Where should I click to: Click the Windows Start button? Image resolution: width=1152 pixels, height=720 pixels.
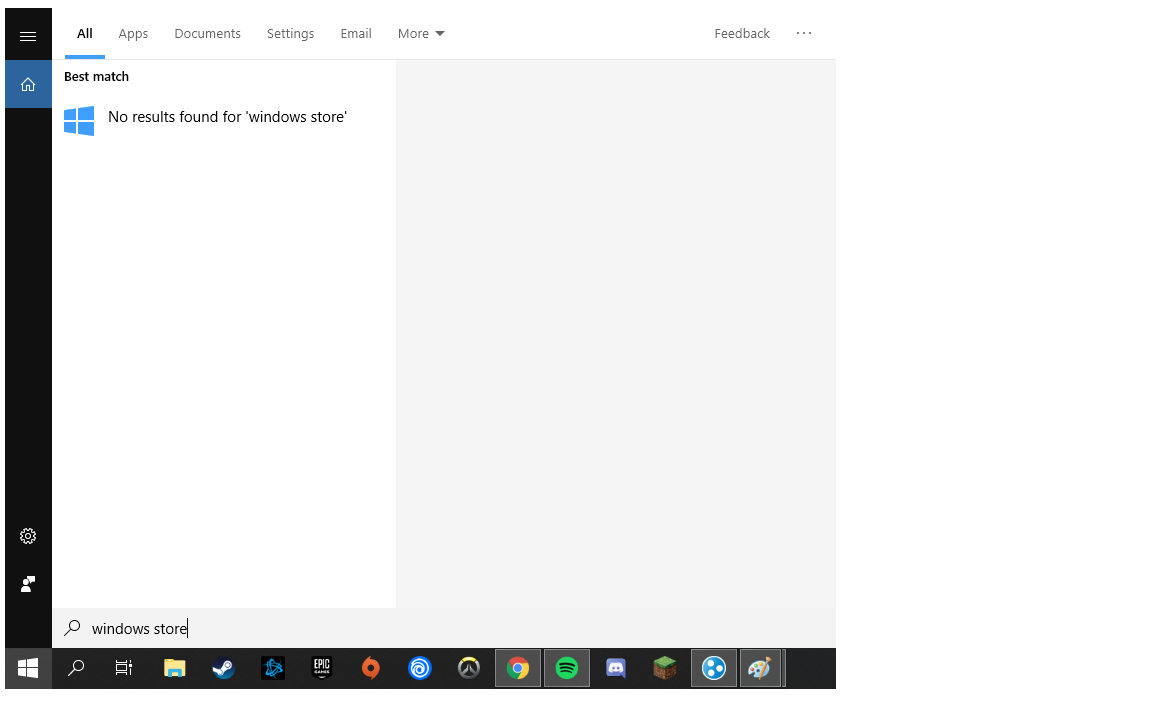pyautogui.click(x=28, y=669)
